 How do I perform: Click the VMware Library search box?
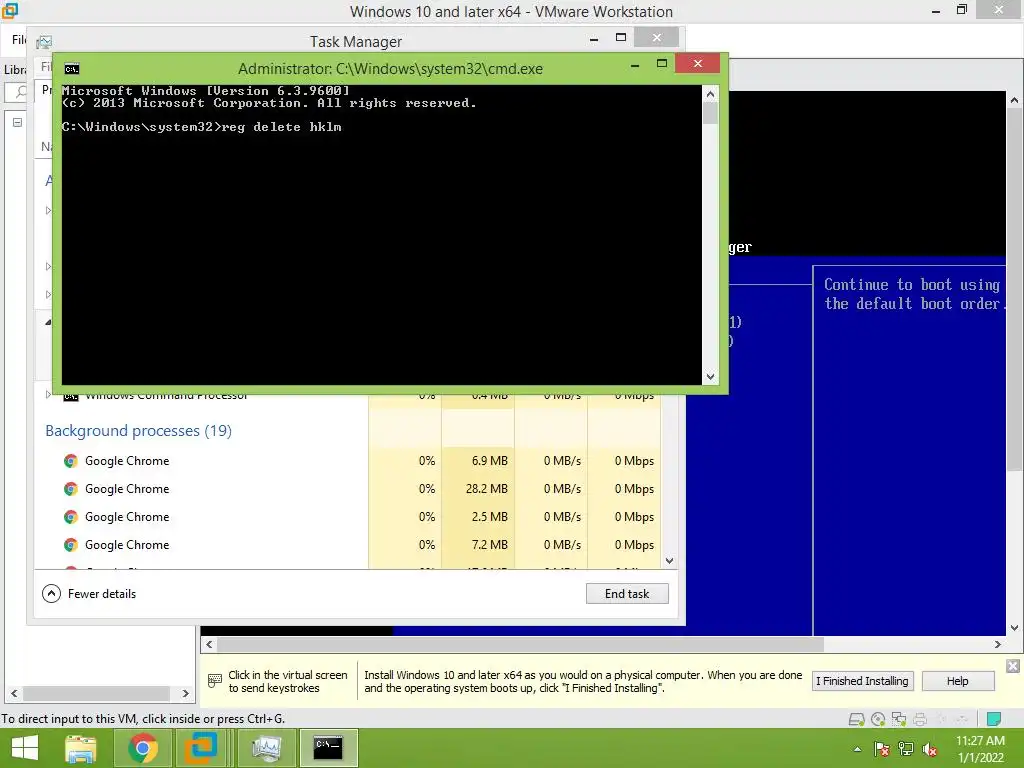click(16, 92)
